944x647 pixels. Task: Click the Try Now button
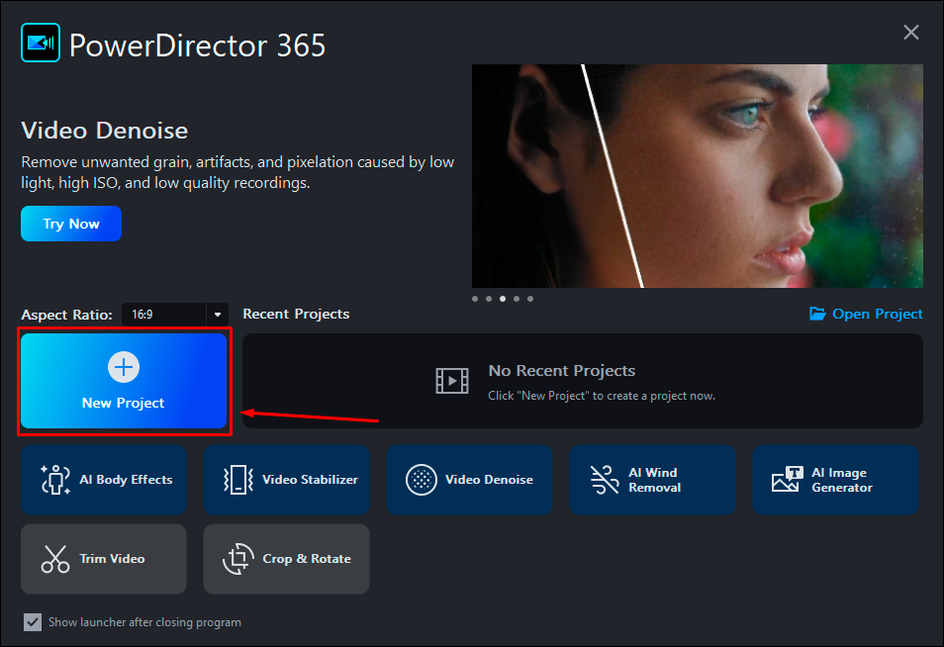(x=71, y=224)
